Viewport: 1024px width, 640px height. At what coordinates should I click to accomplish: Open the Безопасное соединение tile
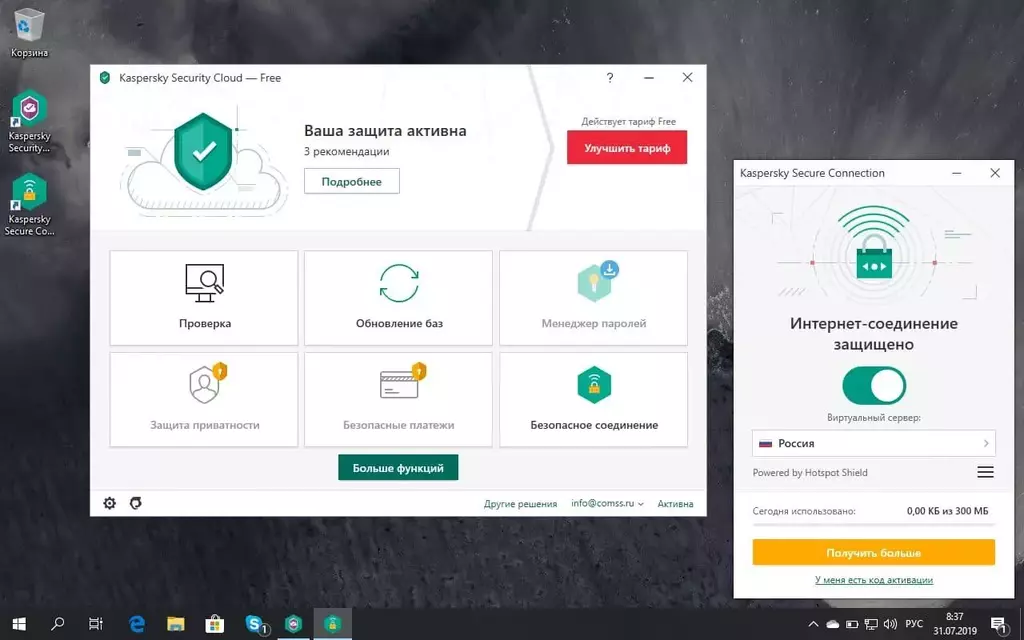(593, 400)
